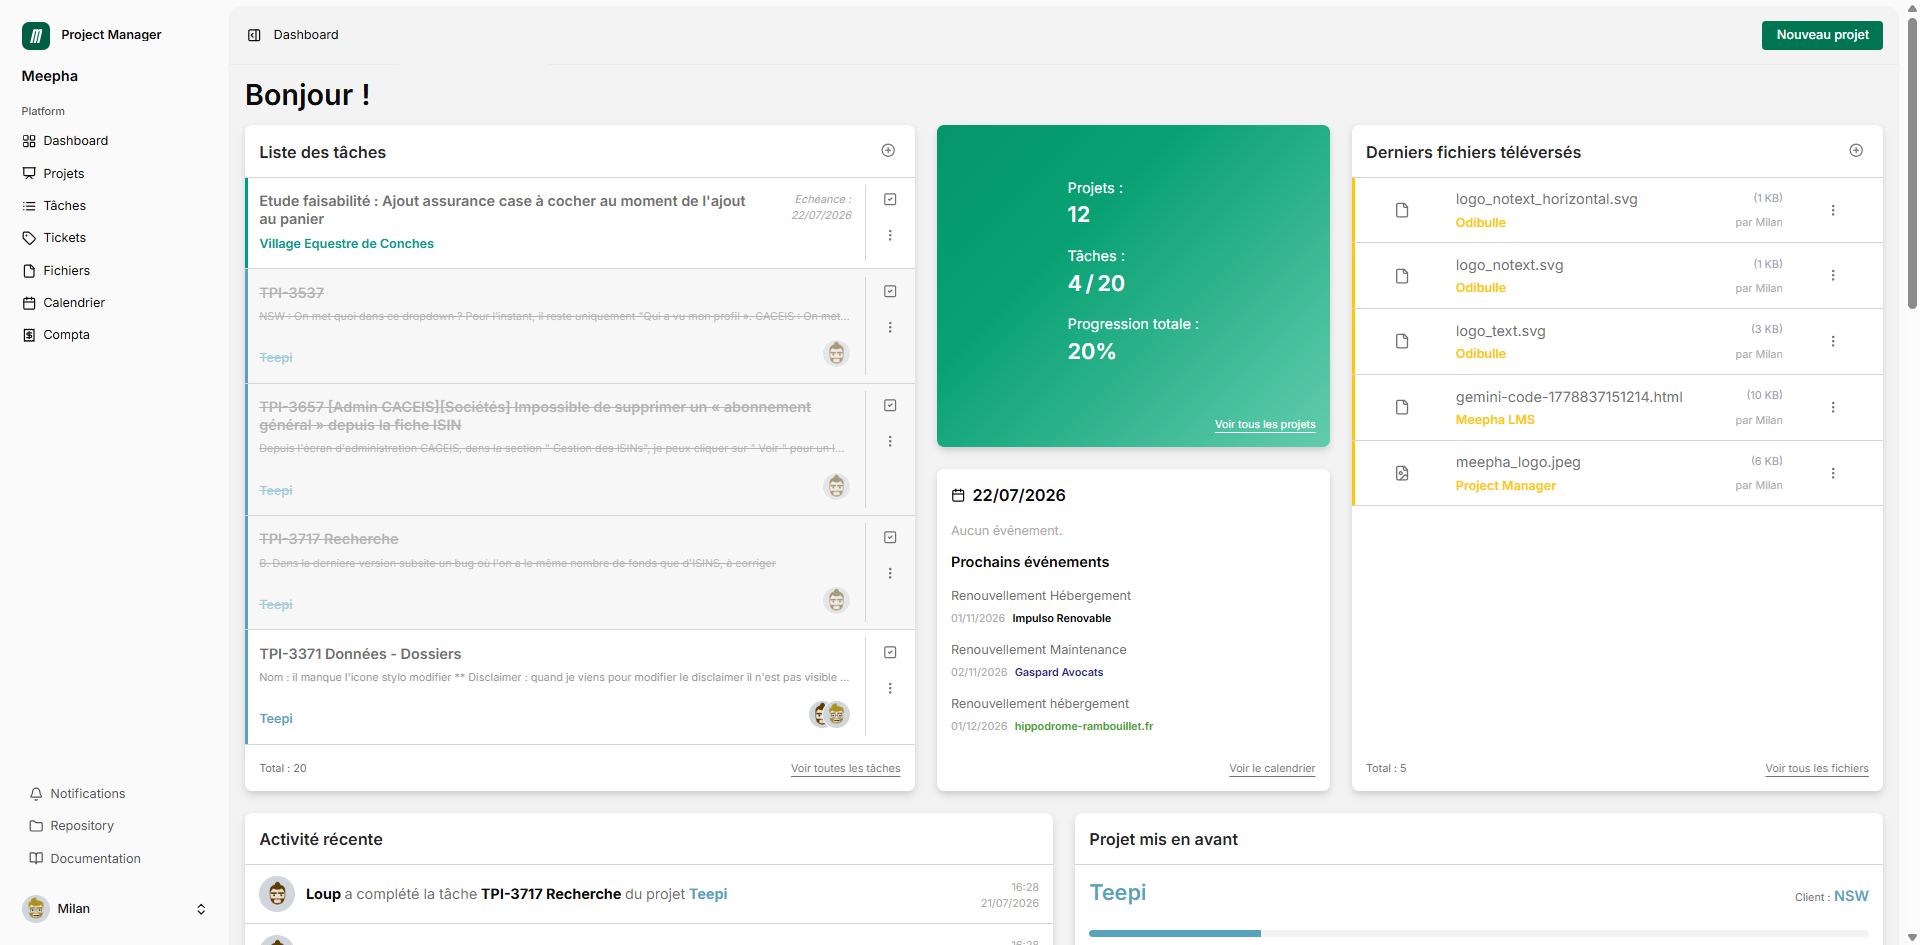
Task: Open Tâches in the sidebar
Action: (115, 206)
